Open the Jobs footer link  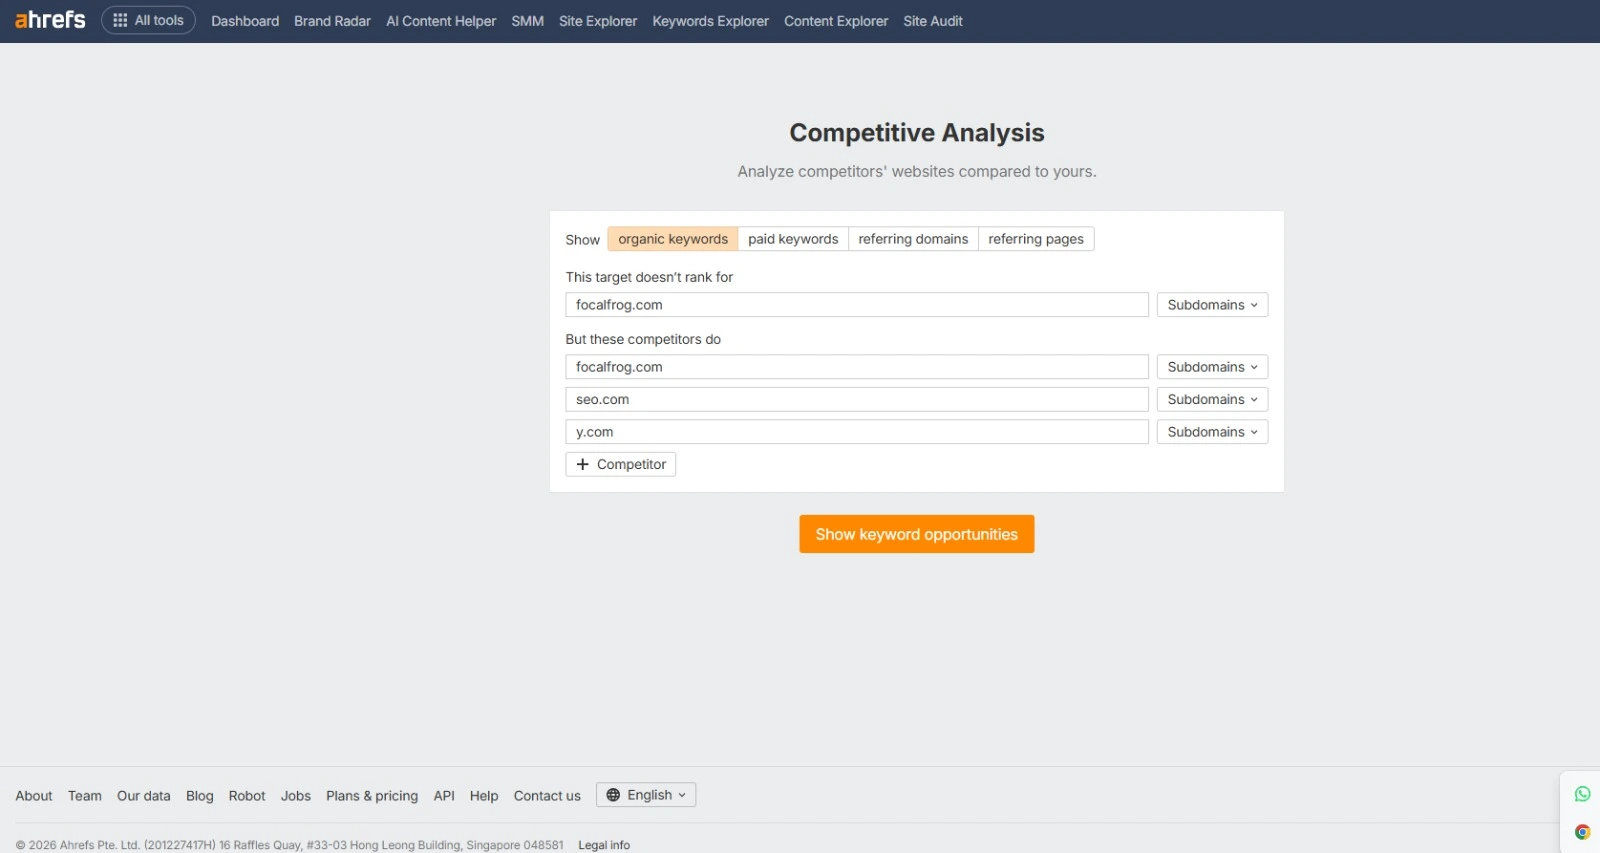click(296, 796)
